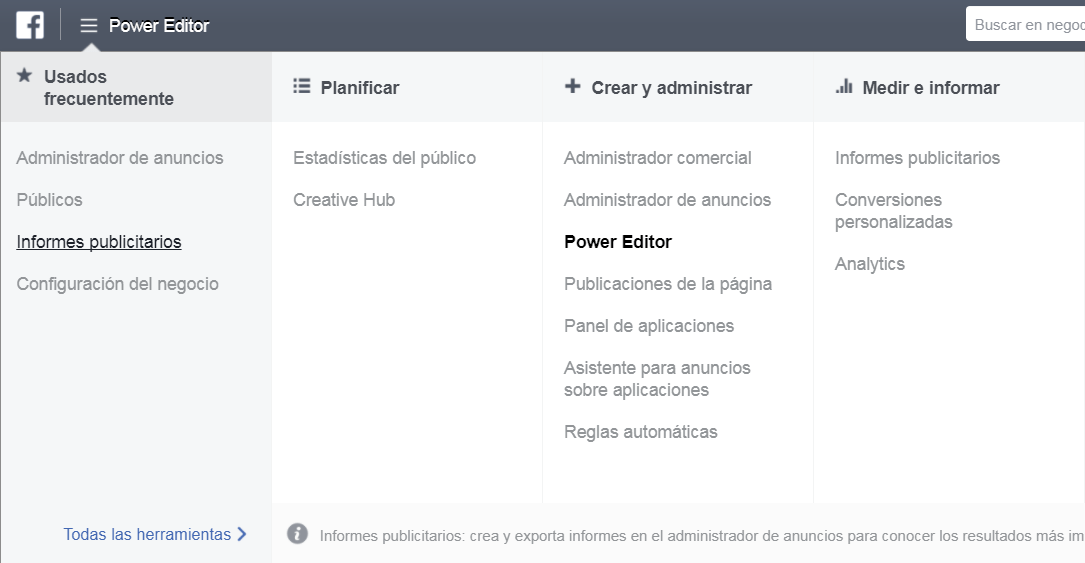The image size is (1085, 563).
Task: Open underlined Informes publicitarios link
Action: (99, 242)
